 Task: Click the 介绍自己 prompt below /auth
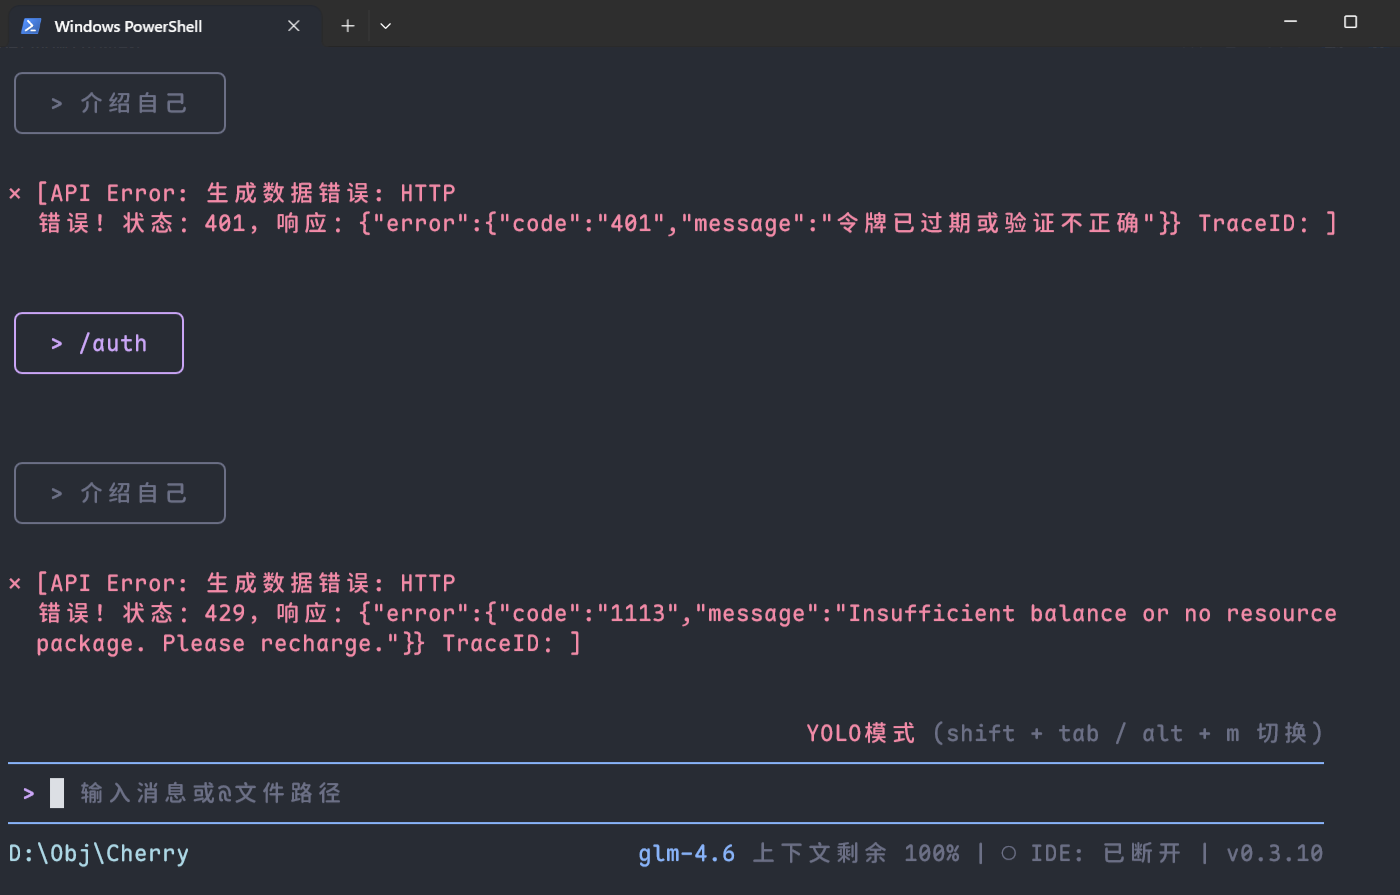click(x=120, y=493)
